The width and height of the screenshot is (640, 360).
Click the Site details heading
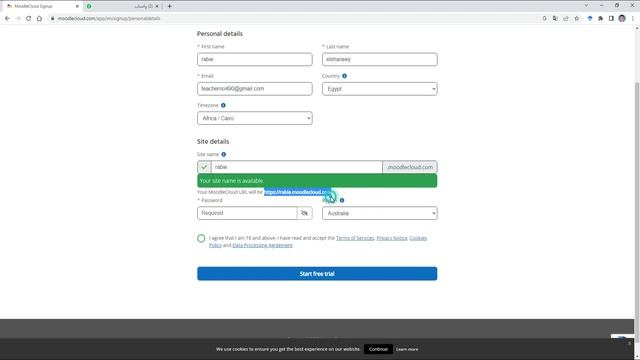click(x=213, y=142)
